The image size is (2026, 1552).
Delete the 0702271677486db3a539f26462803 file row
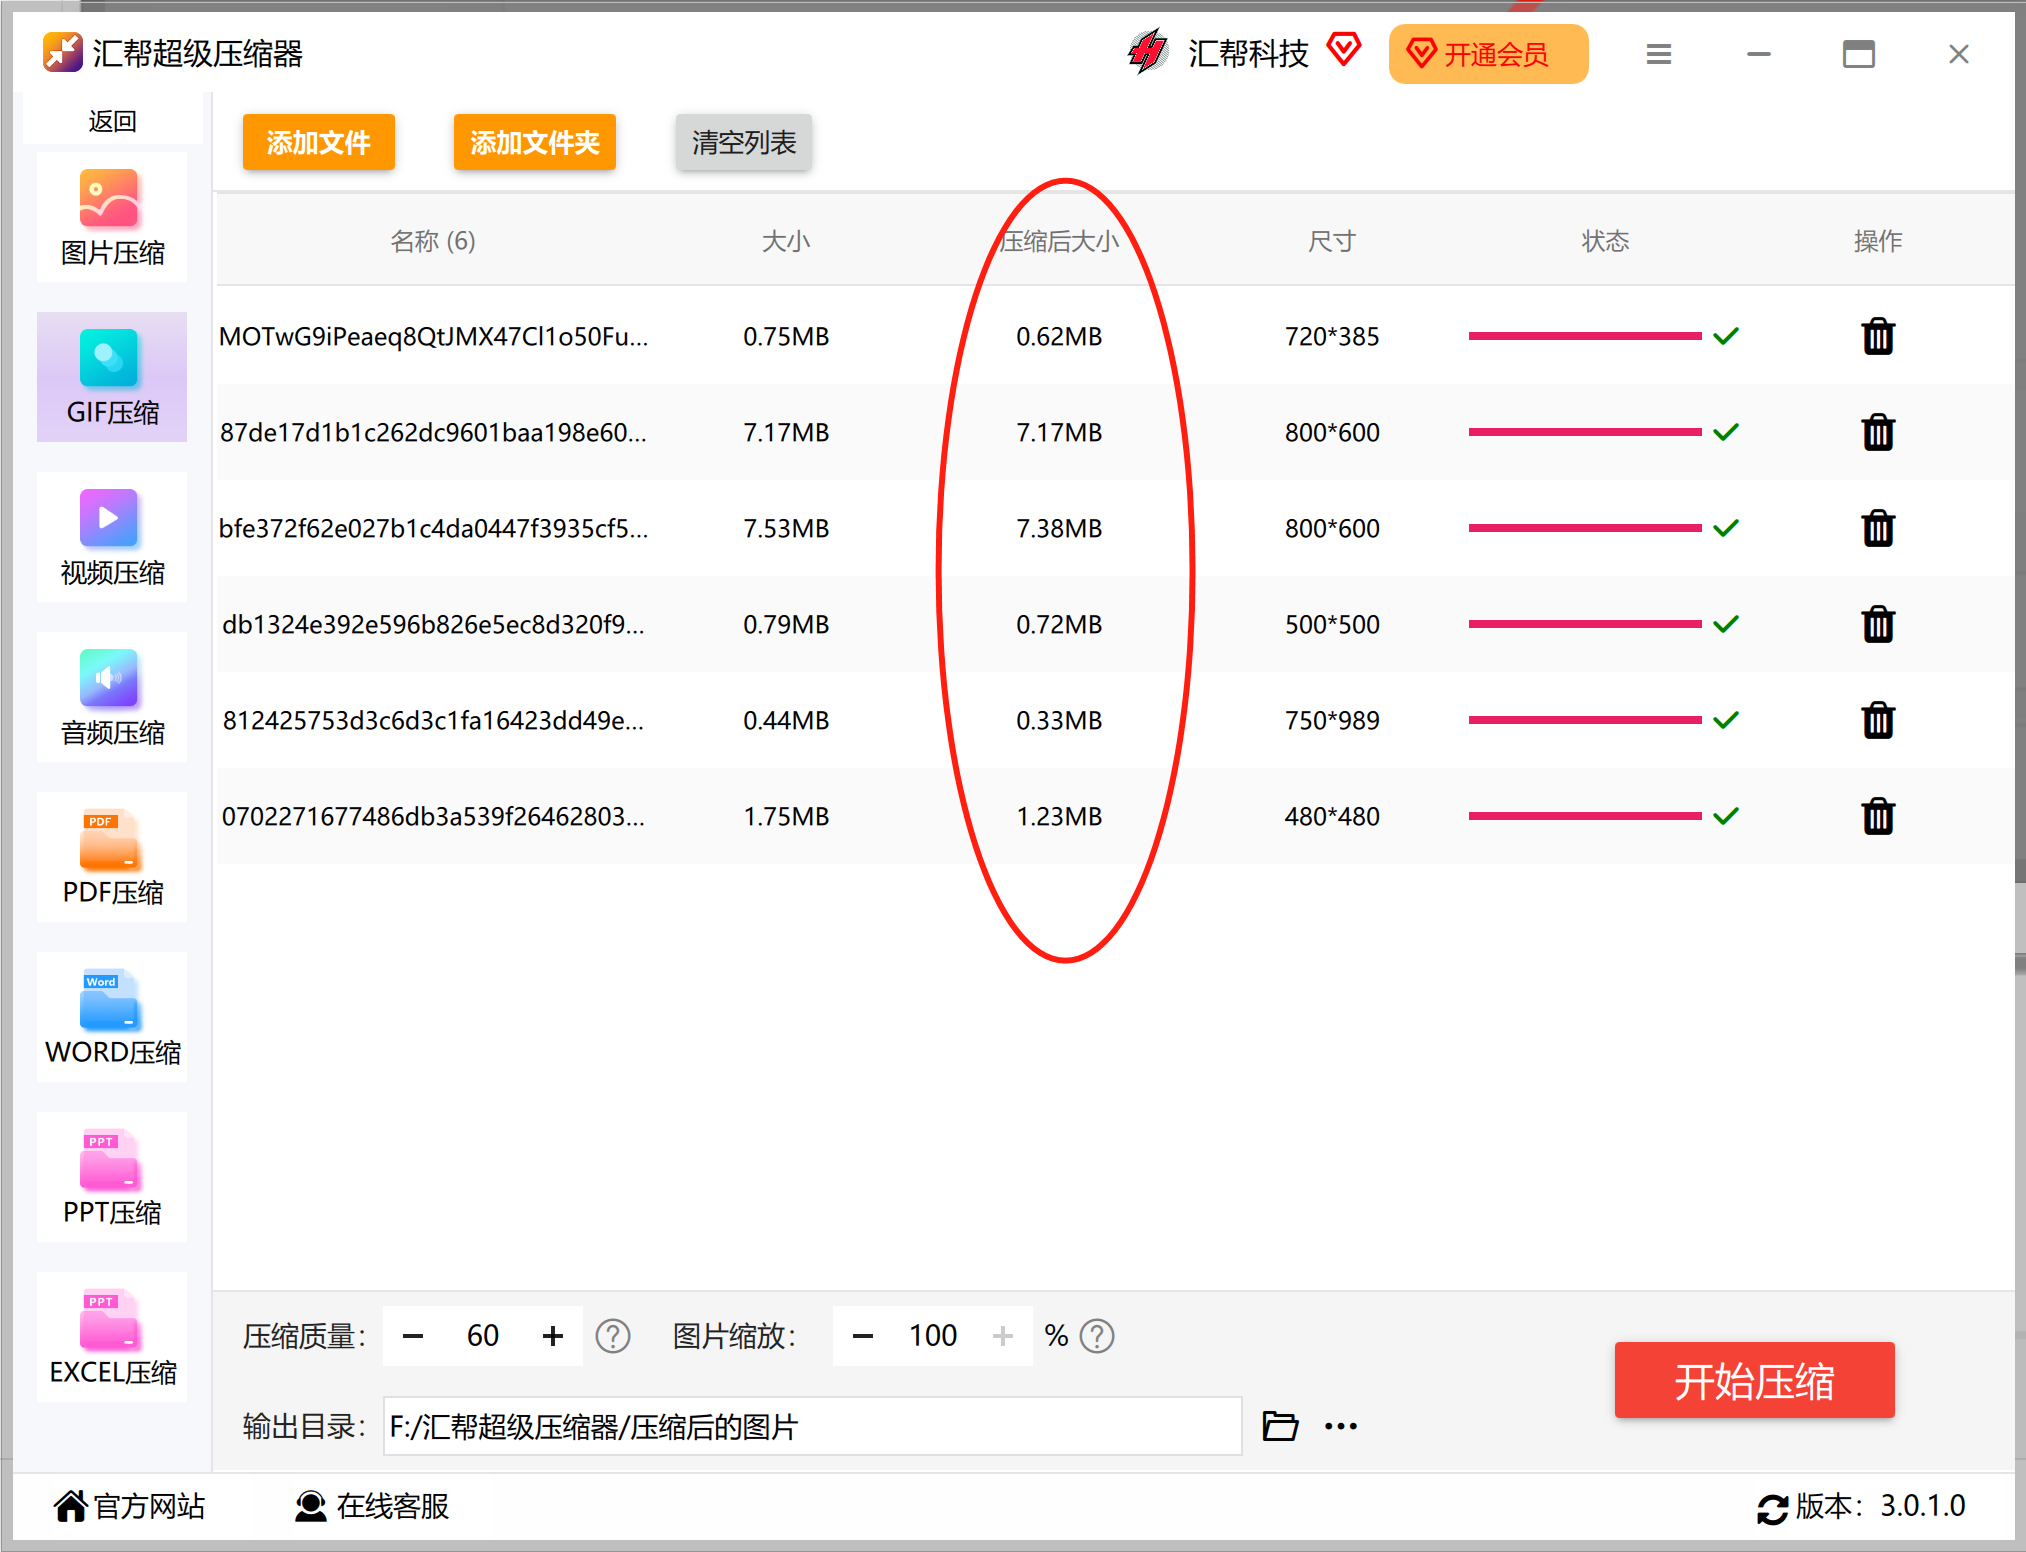[1878, 816]
